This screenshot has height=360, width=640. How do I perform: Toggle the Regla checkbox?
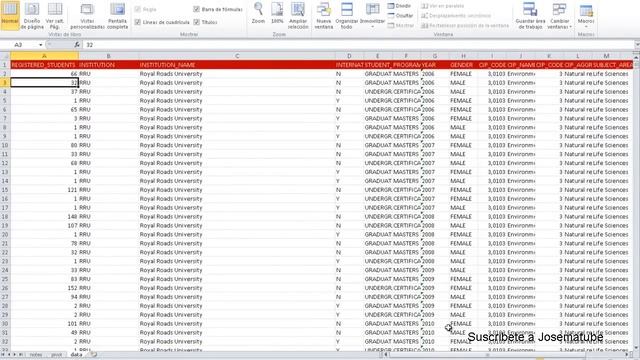[138, 9]
